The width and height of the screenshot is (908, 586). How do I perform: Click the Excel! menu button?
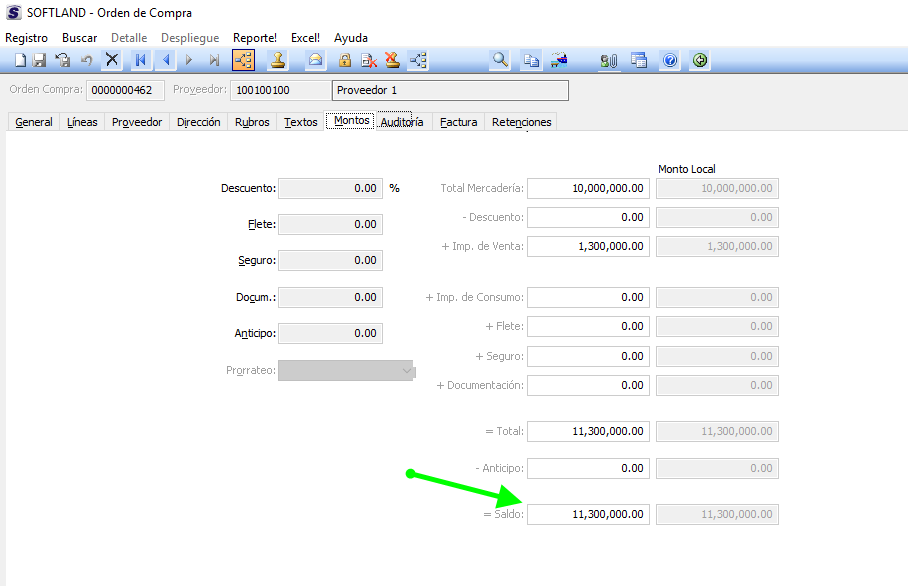point(305,38)
